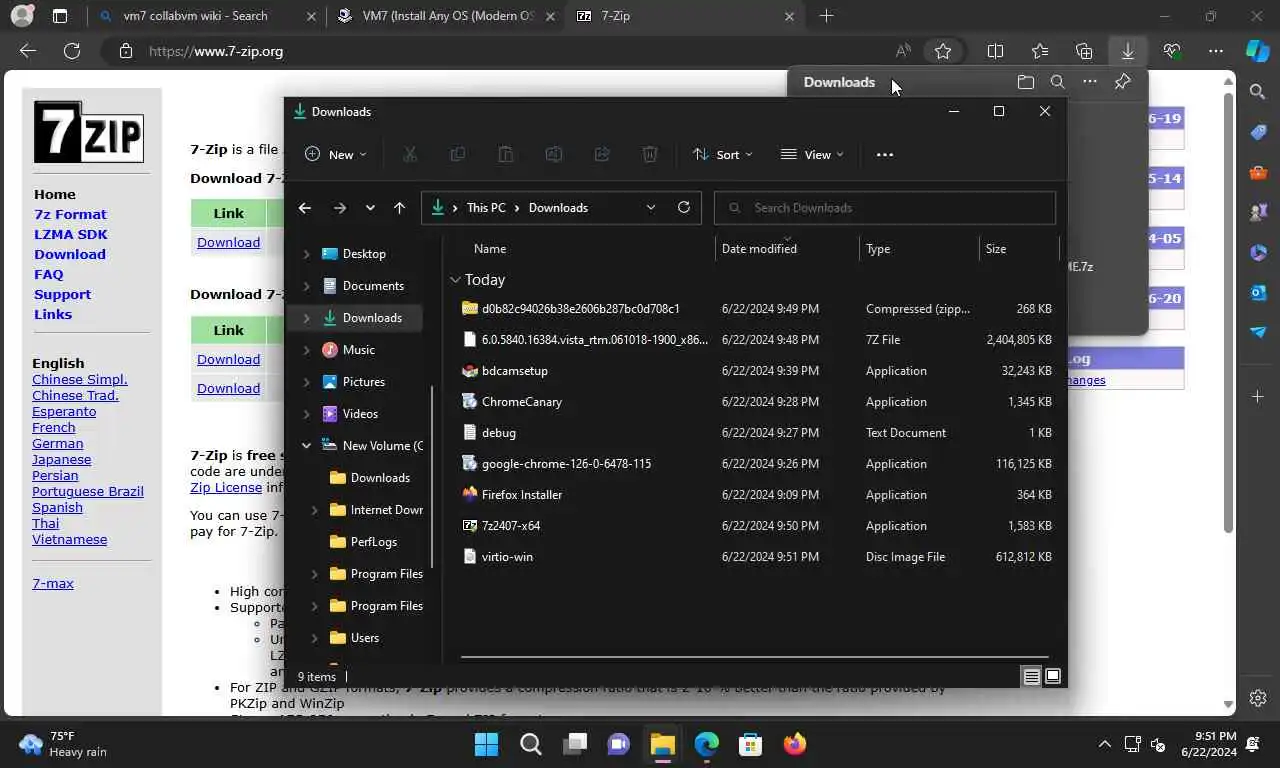Viewport: 1280px width, 768px height.
Task: Open Copilot icon in Edge
Action: coord(1257,51)
